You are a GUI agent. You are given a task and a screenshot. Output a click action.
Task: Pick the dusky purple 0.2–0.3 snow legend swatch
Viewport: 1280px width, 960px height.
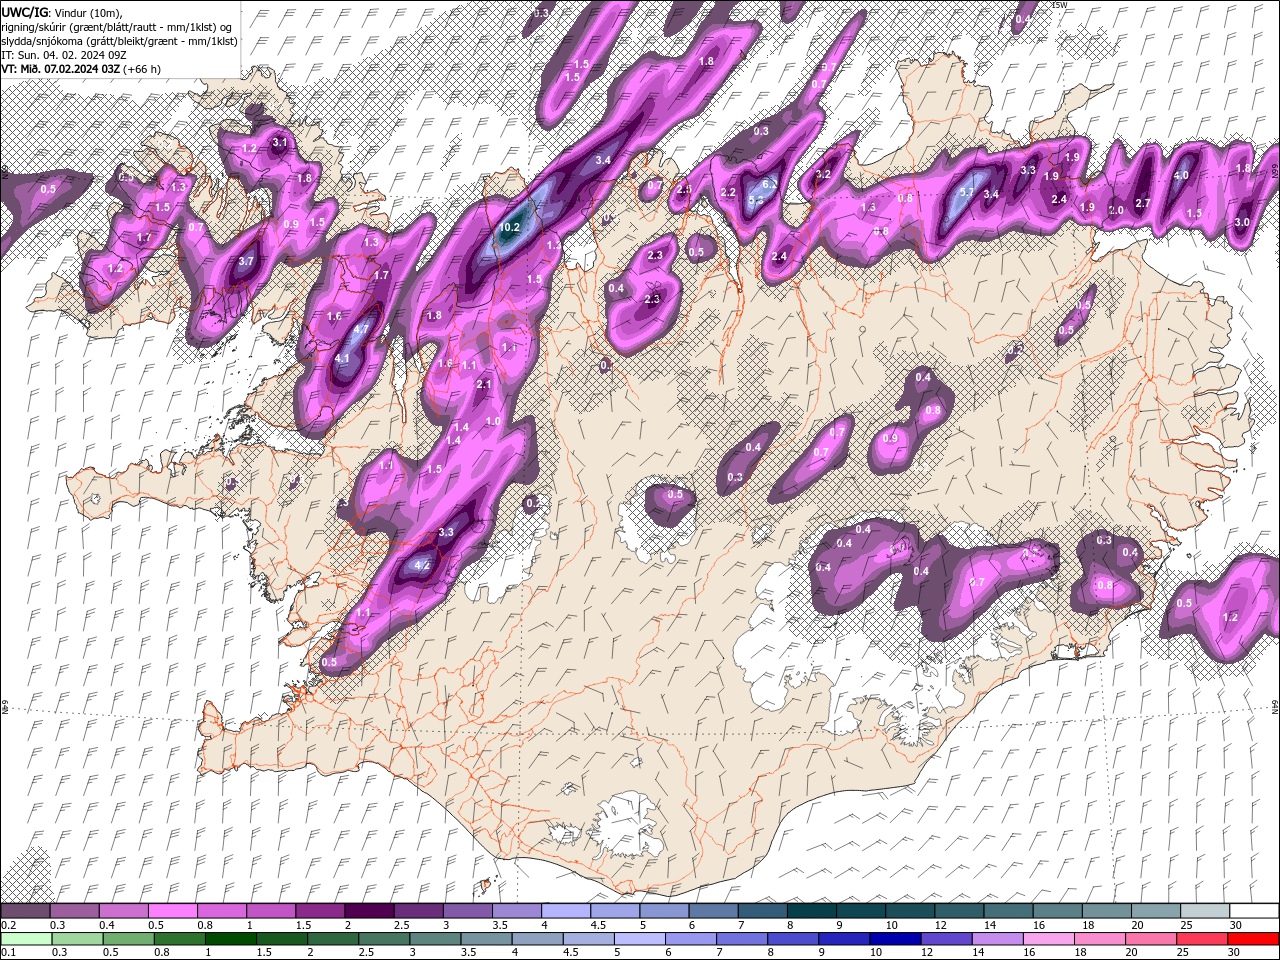tap(24, 911)
